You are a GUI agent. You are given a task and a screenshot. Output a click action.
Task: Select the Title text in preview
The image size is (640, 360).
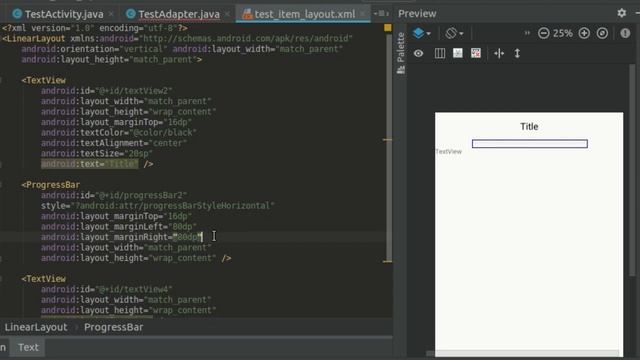529,127
